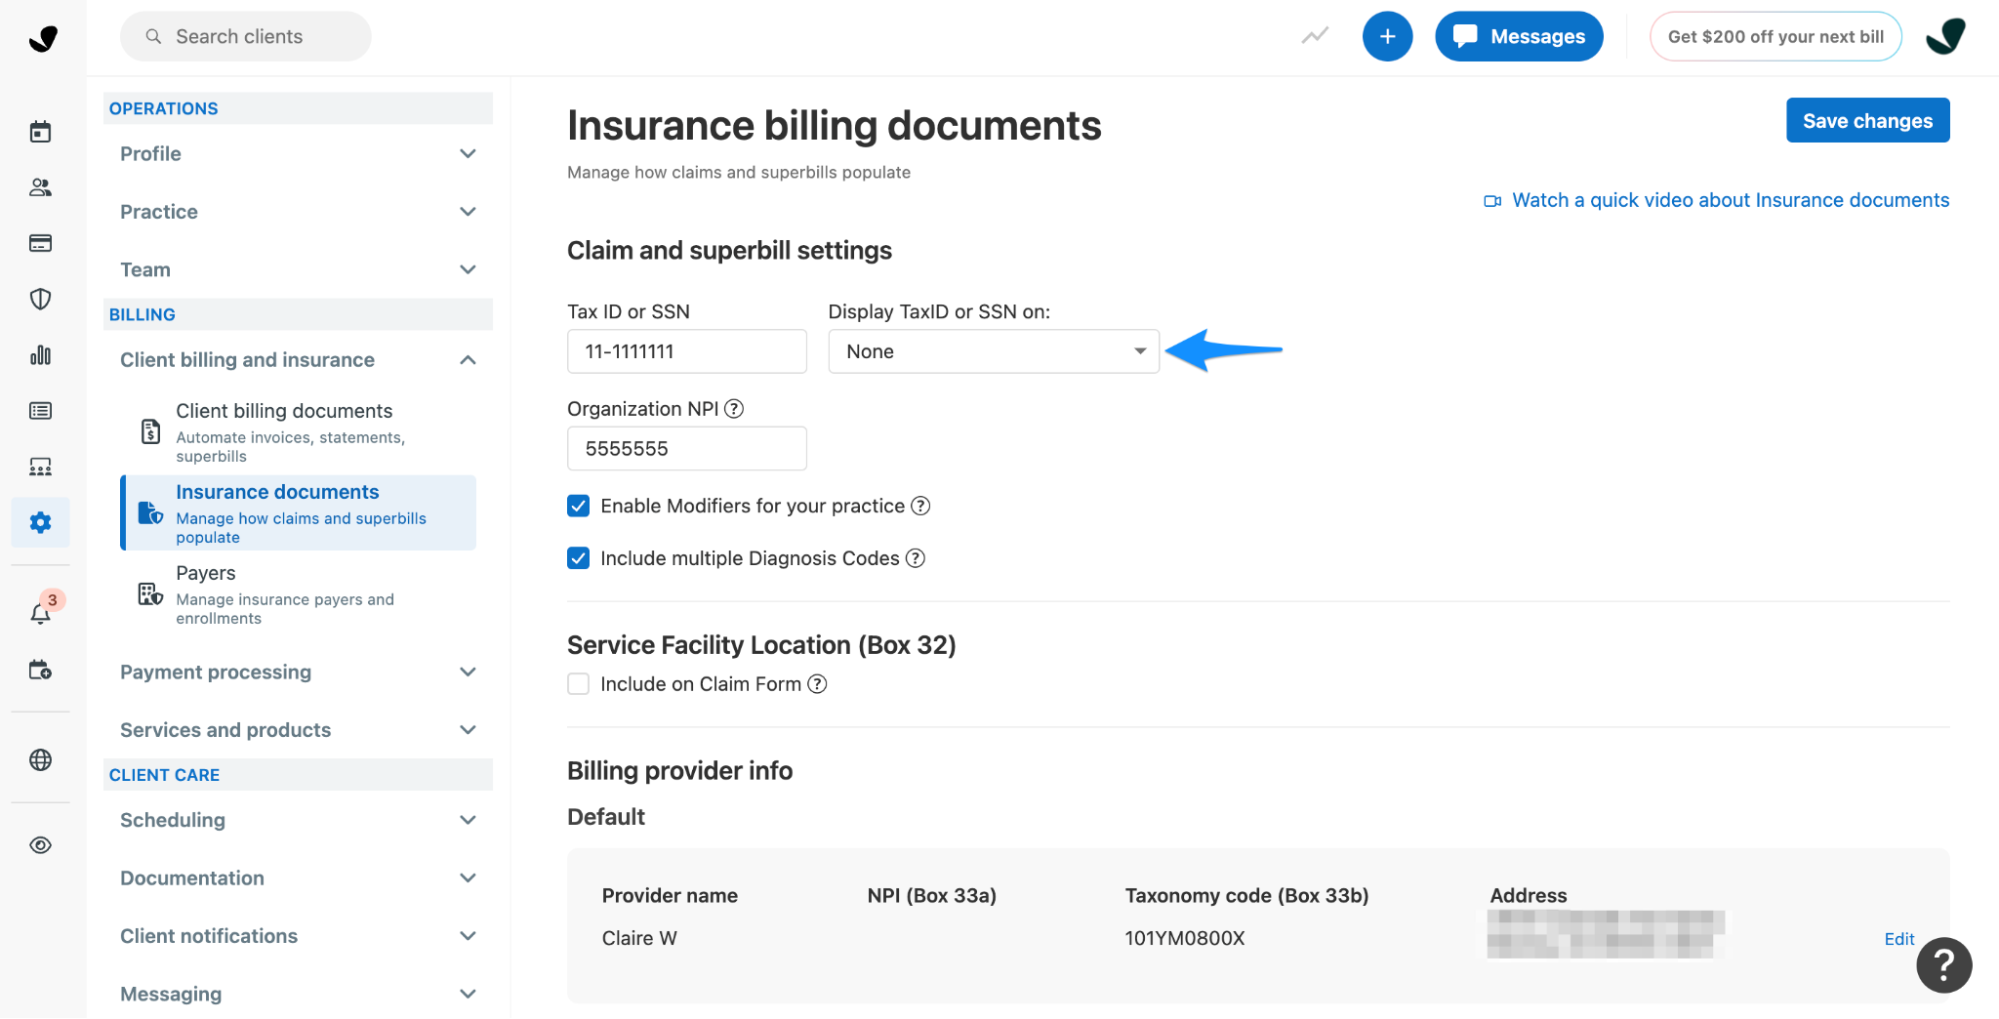Click Enable Modifiers help icon

pos(921,506)
